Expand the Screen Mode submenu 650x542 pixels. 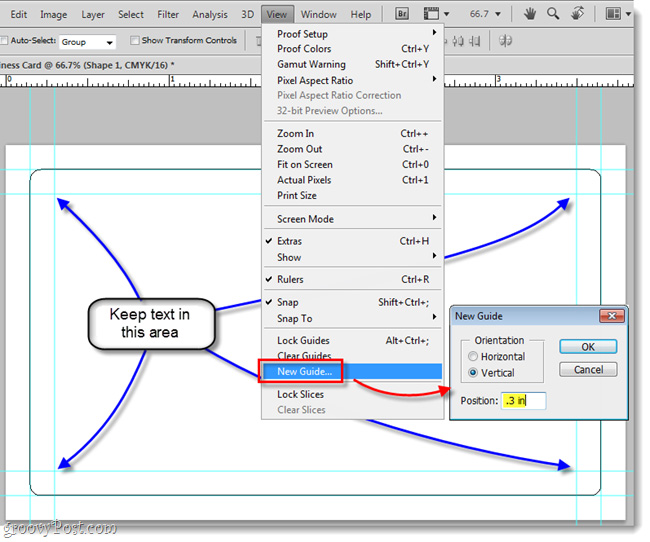click(352, 219)
